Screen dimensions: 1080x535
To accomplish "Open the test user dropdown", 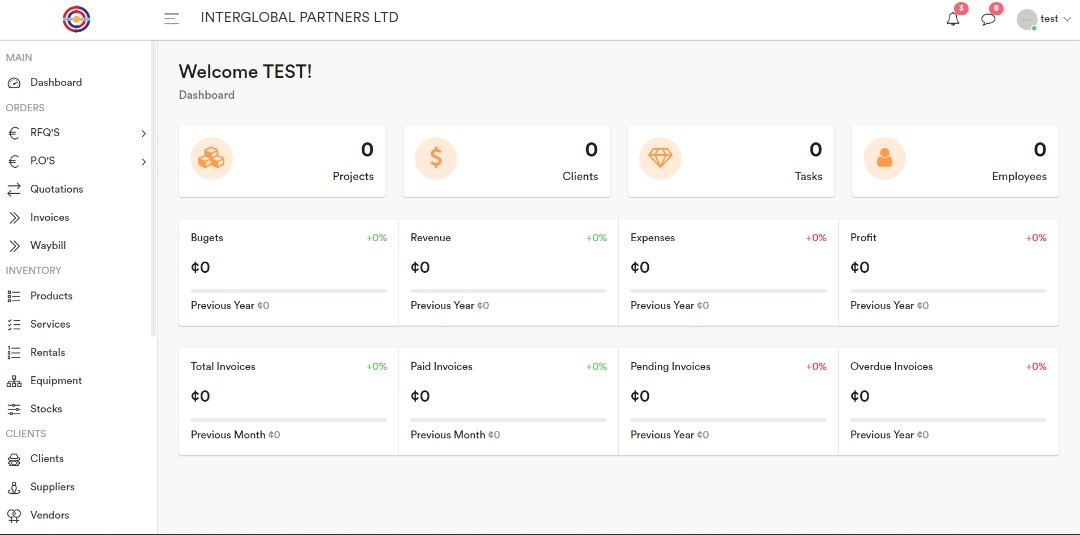I will (x=1045, y=19).
